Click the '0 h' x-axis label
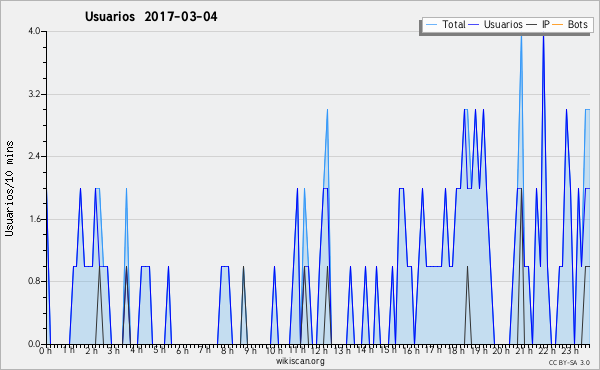600x370 pixels. coord(45,350)
